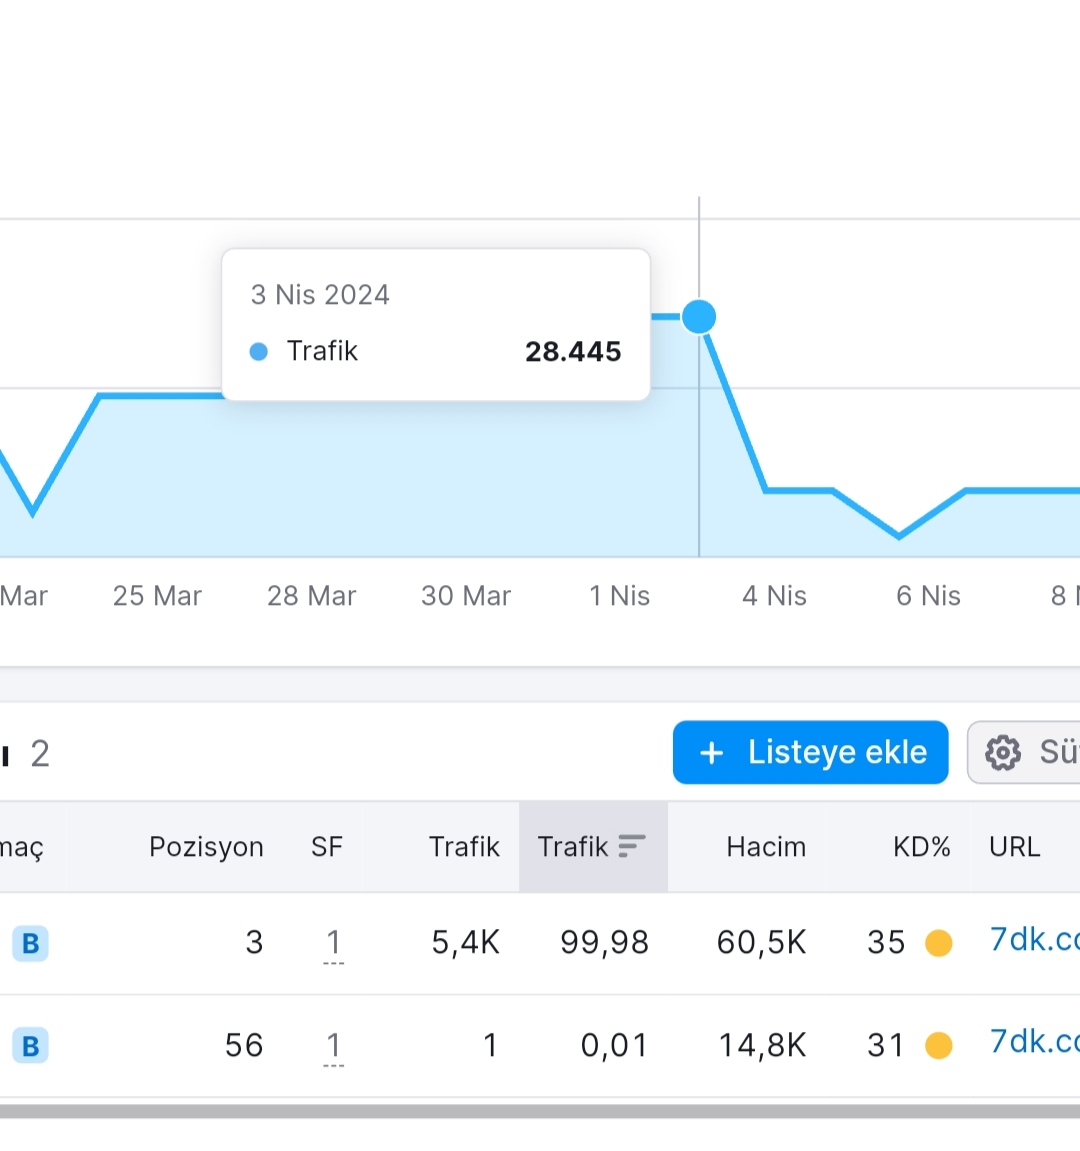This screenshot has height=1151, width=1080.
Task: Click the blue Trafik legend dot in tooltip
Action: coord(258,352)
